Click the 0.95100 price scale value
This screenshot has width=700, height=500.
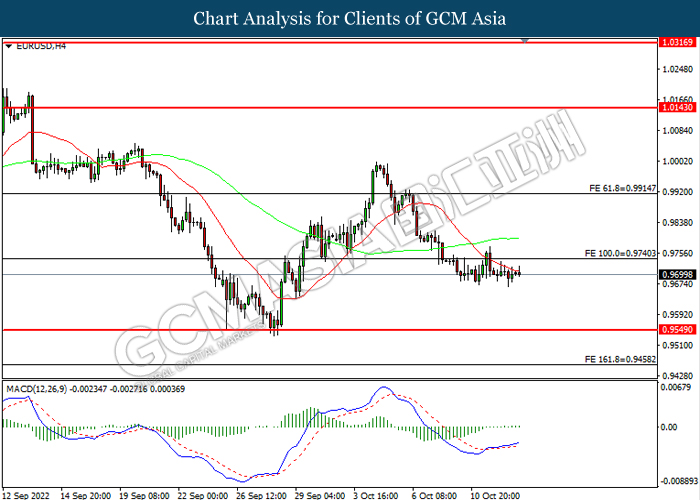click(678, 345)
